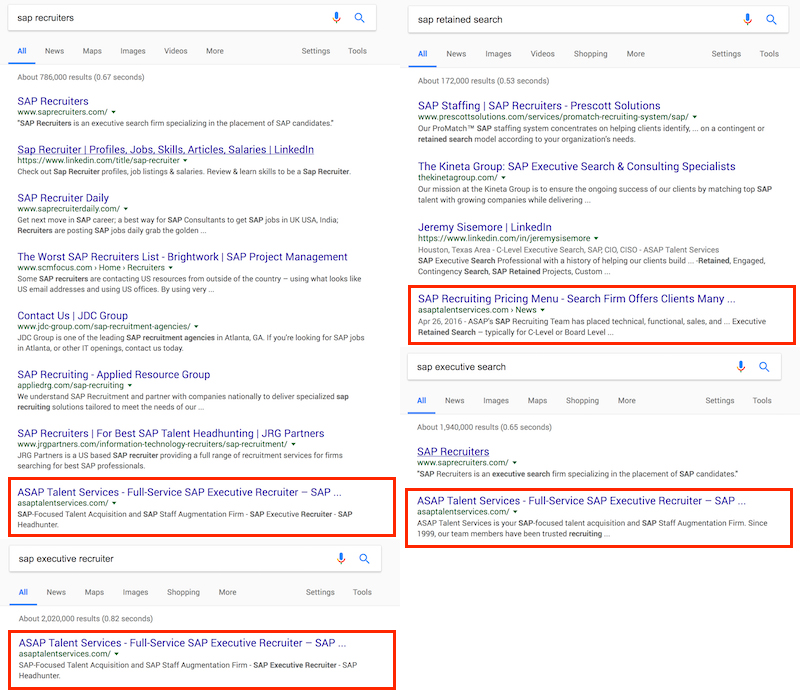This screenshot has height=700, width=800.
Task: Open dropdown arrow beside asaptalentservices.com under sap executive search
Action: pyautogui.click(x=515, y=512)
